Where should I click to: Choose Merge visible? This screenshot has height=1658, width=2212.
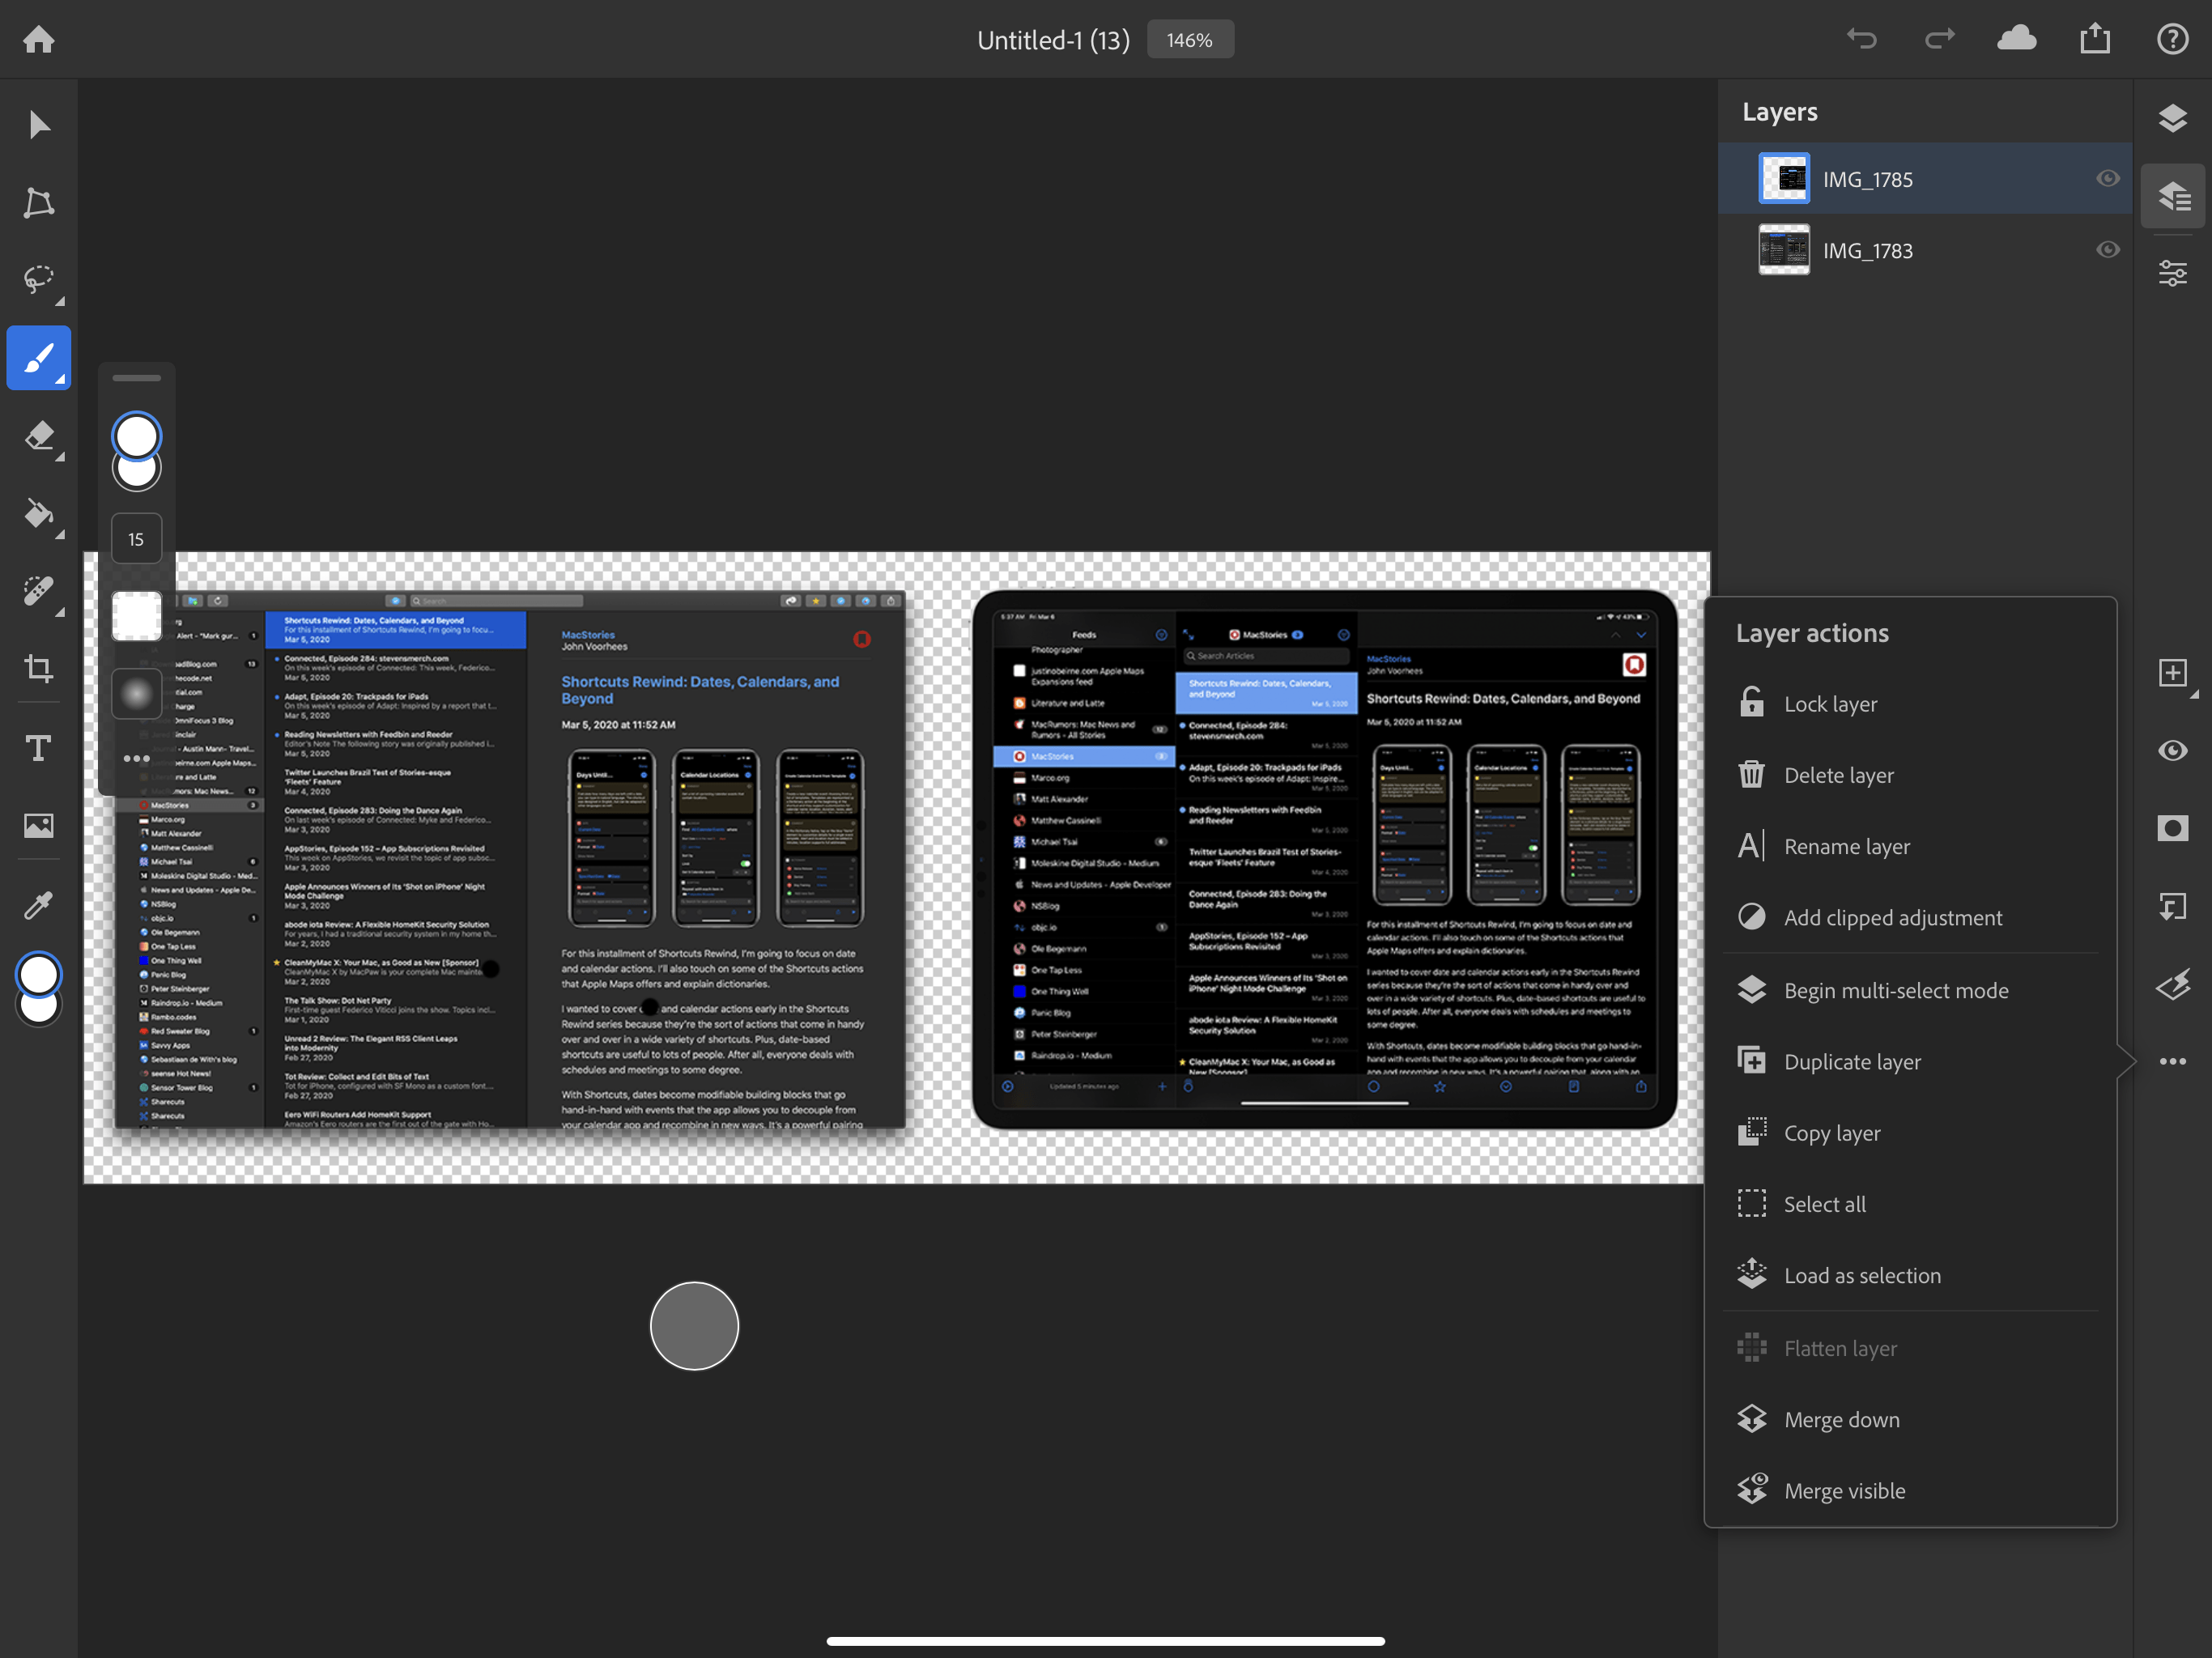(x=1910, y=1490)
